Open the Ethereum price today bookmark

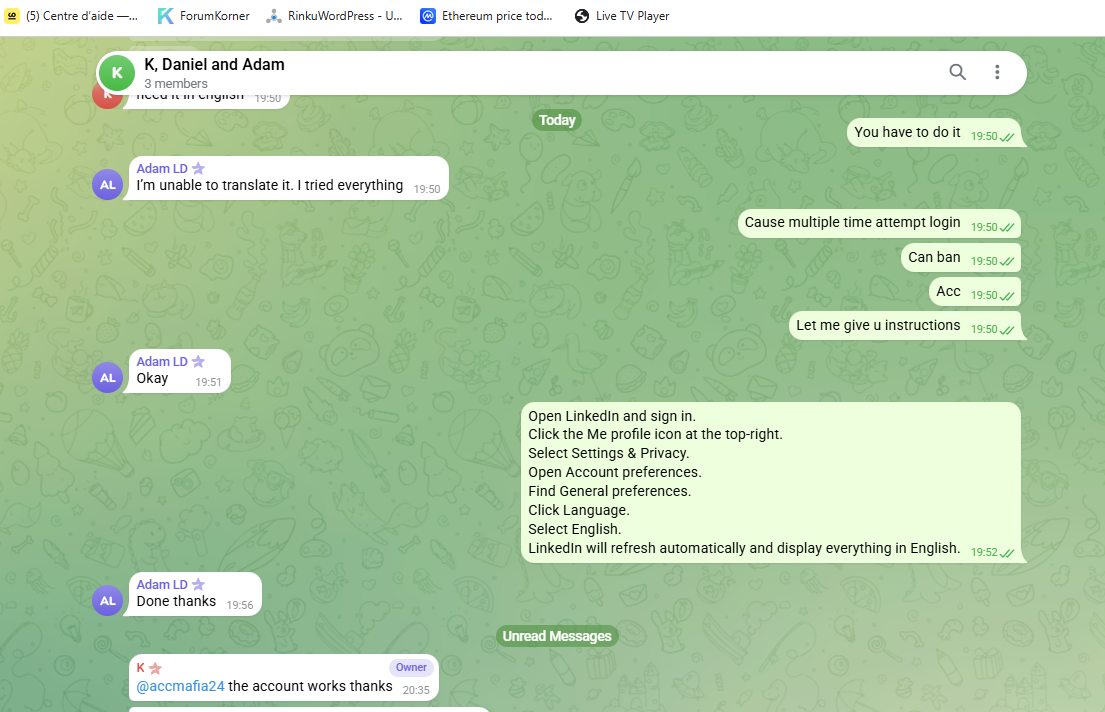[x=486, y=16]
